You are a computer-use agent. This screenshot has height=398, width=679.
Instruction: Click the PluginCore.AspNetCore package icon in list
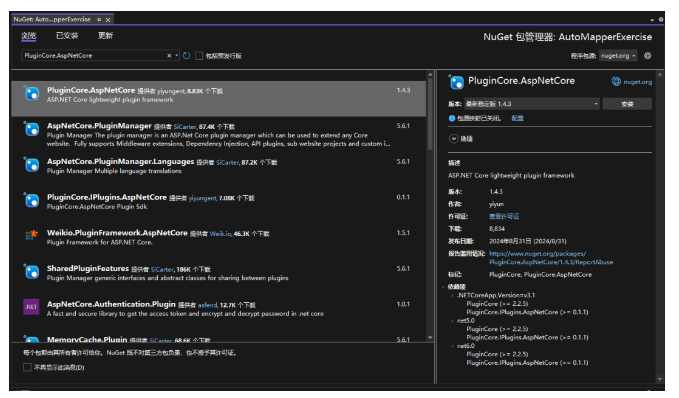(32, 93)
